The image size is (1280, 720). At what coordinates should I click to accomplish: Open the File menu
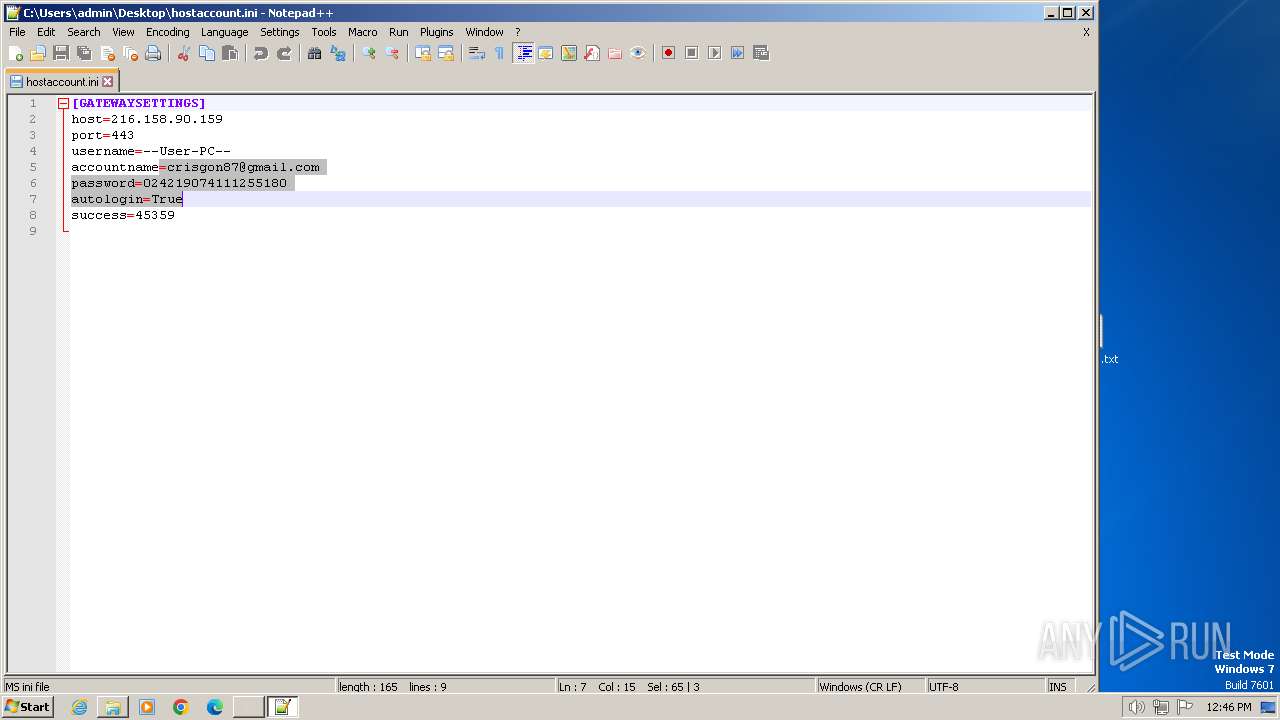point(17,32)
